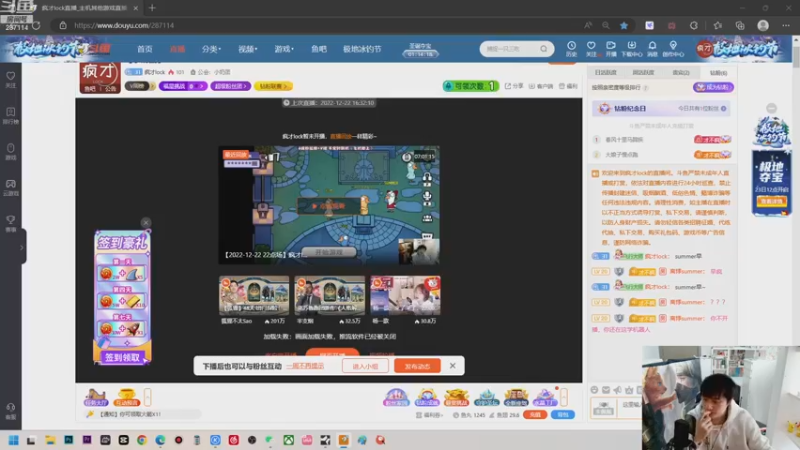Screen dimensions: 800x450
Task: Click the browser favorites star icon
Action: (x=624, y=25)
